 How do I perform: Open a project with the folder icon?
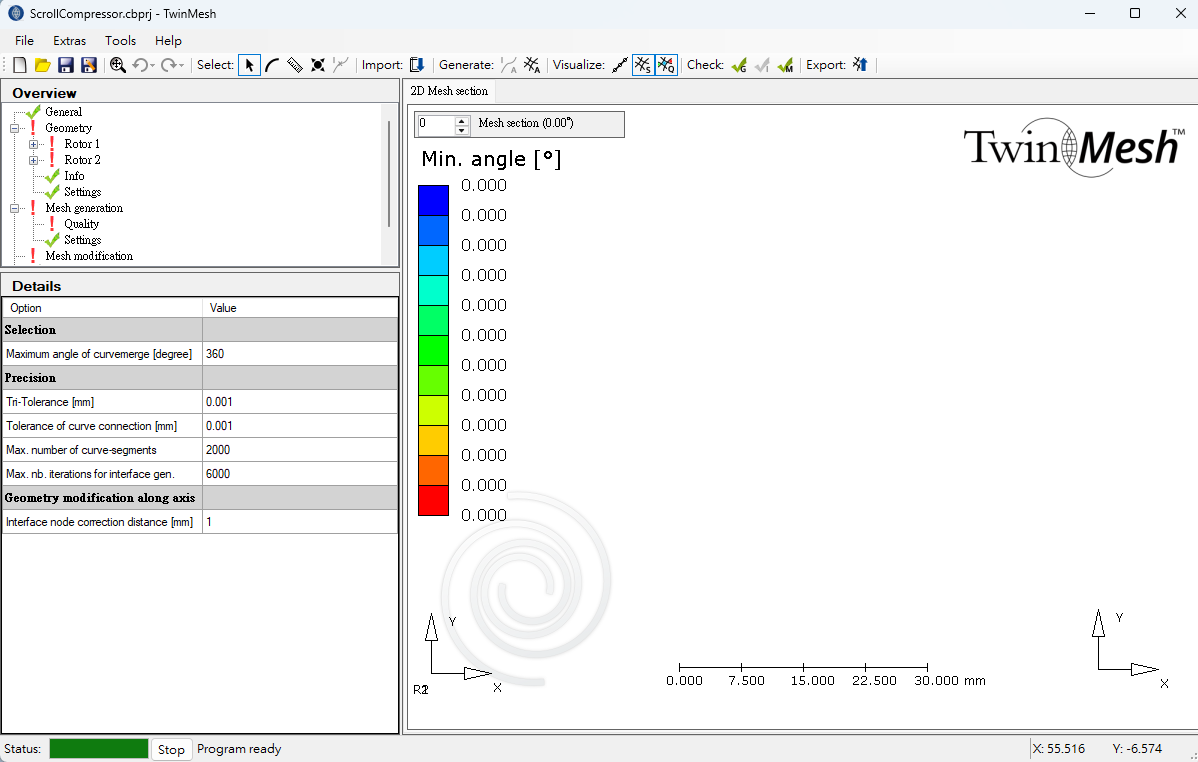[x=43, y=65]
